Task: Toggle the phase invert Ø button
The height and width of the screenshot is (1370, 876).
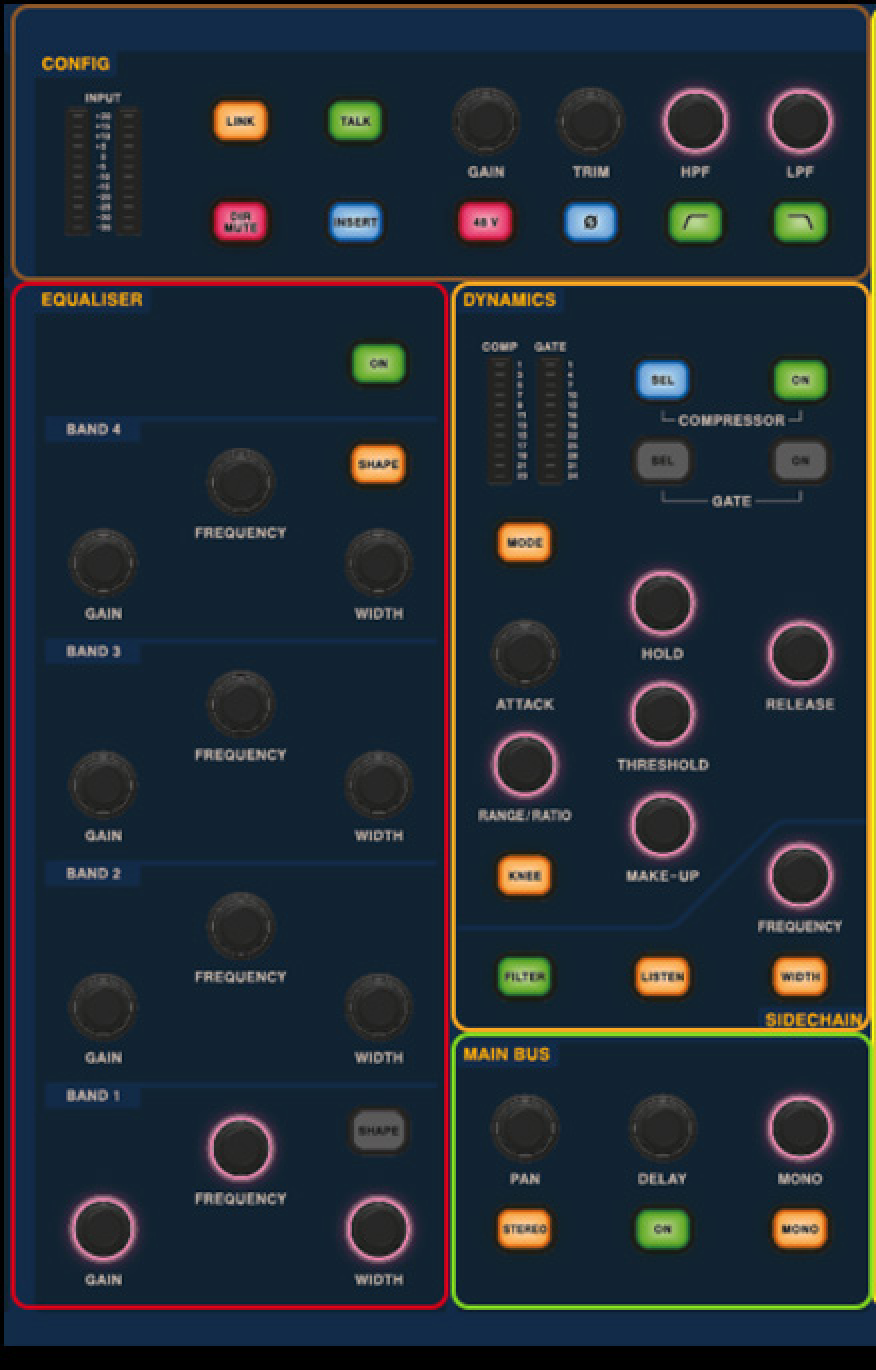Action: point(590,223)
